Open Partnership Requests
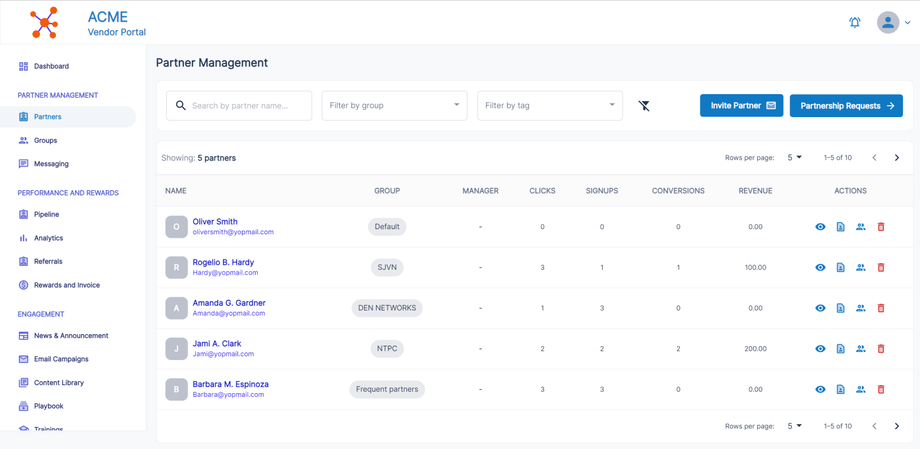This screenshot has width=920, height=449. coord(846,105)
